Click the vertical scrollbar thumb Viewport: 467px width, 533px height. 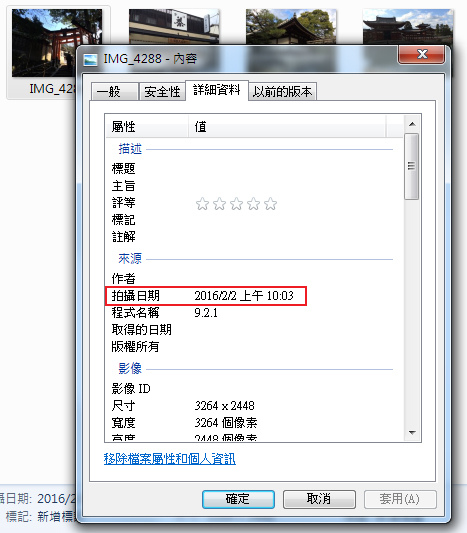[x=412, y=166]
